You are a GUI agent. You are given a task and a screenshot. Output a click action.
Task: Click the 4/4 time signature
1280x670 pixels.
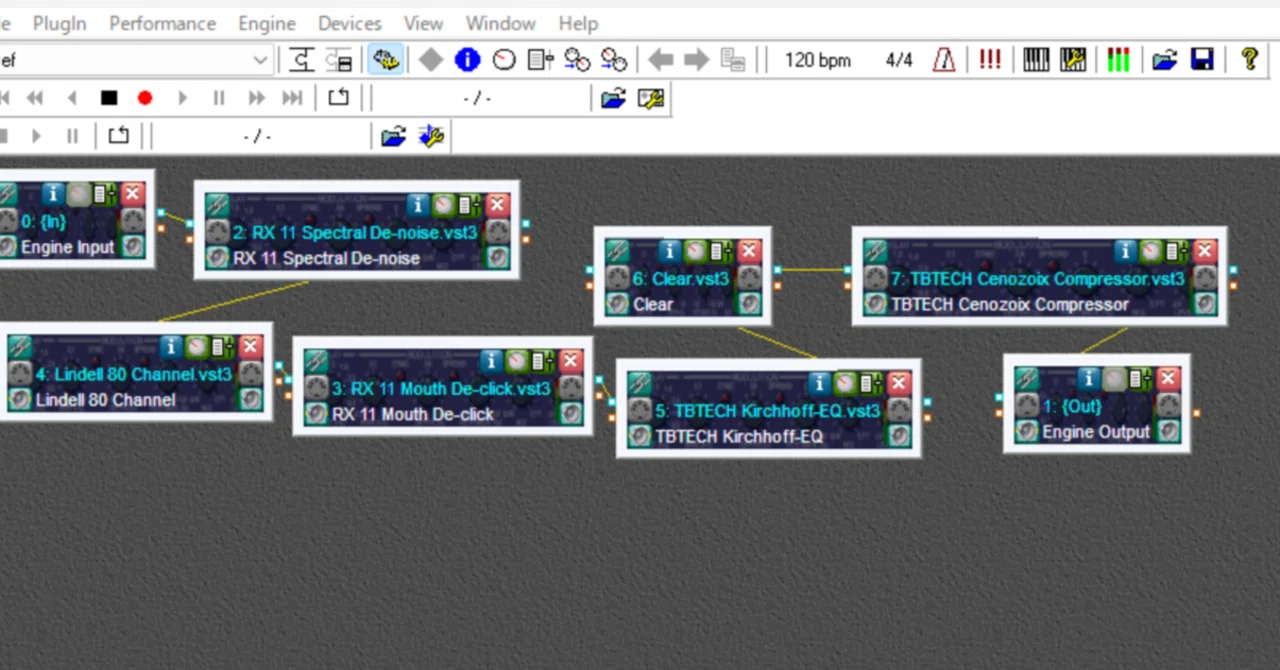(899, 60)
